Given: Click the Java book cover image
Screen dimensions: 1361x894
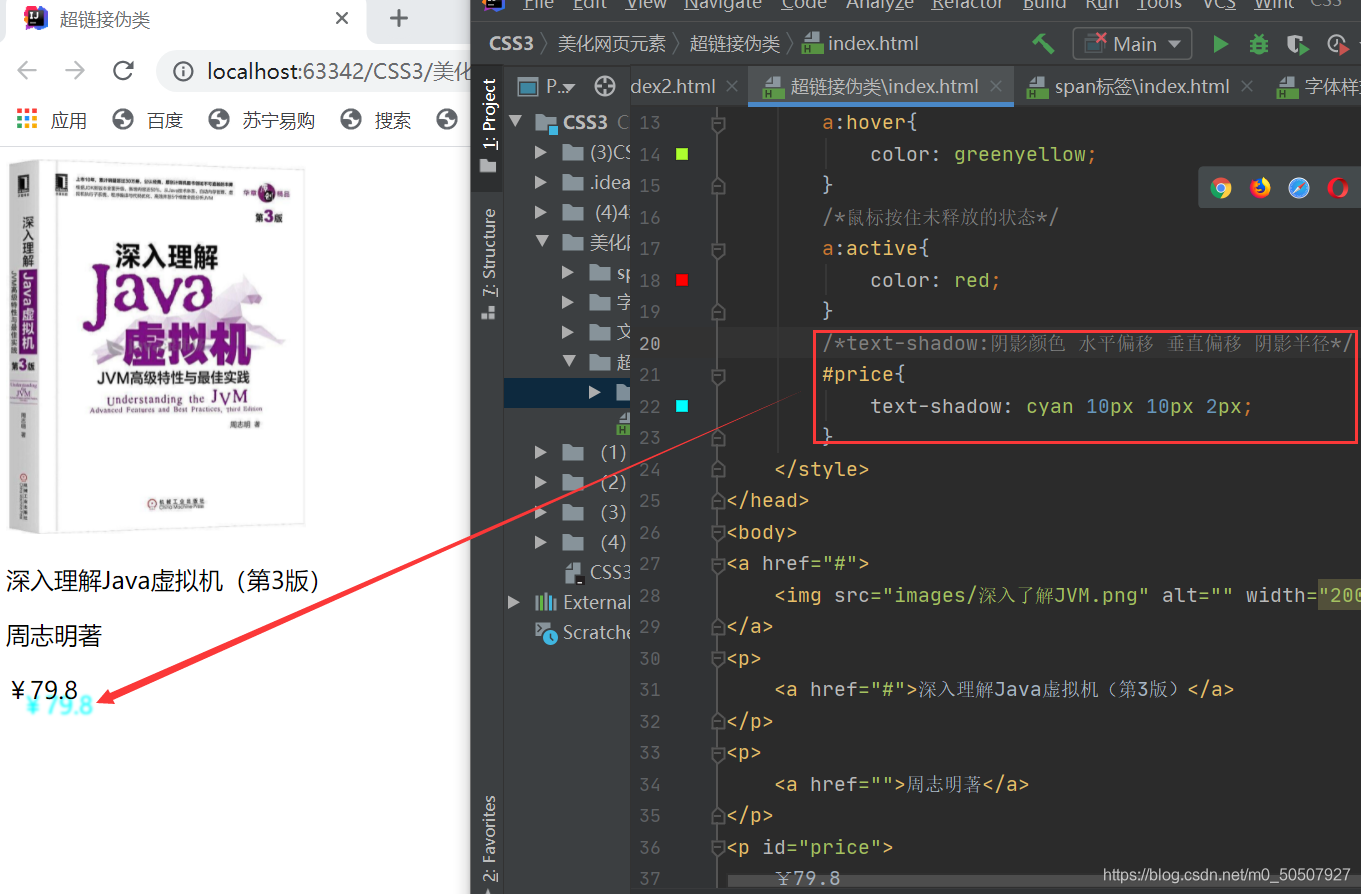Looking at the screenshot, I should pos(157,345).
